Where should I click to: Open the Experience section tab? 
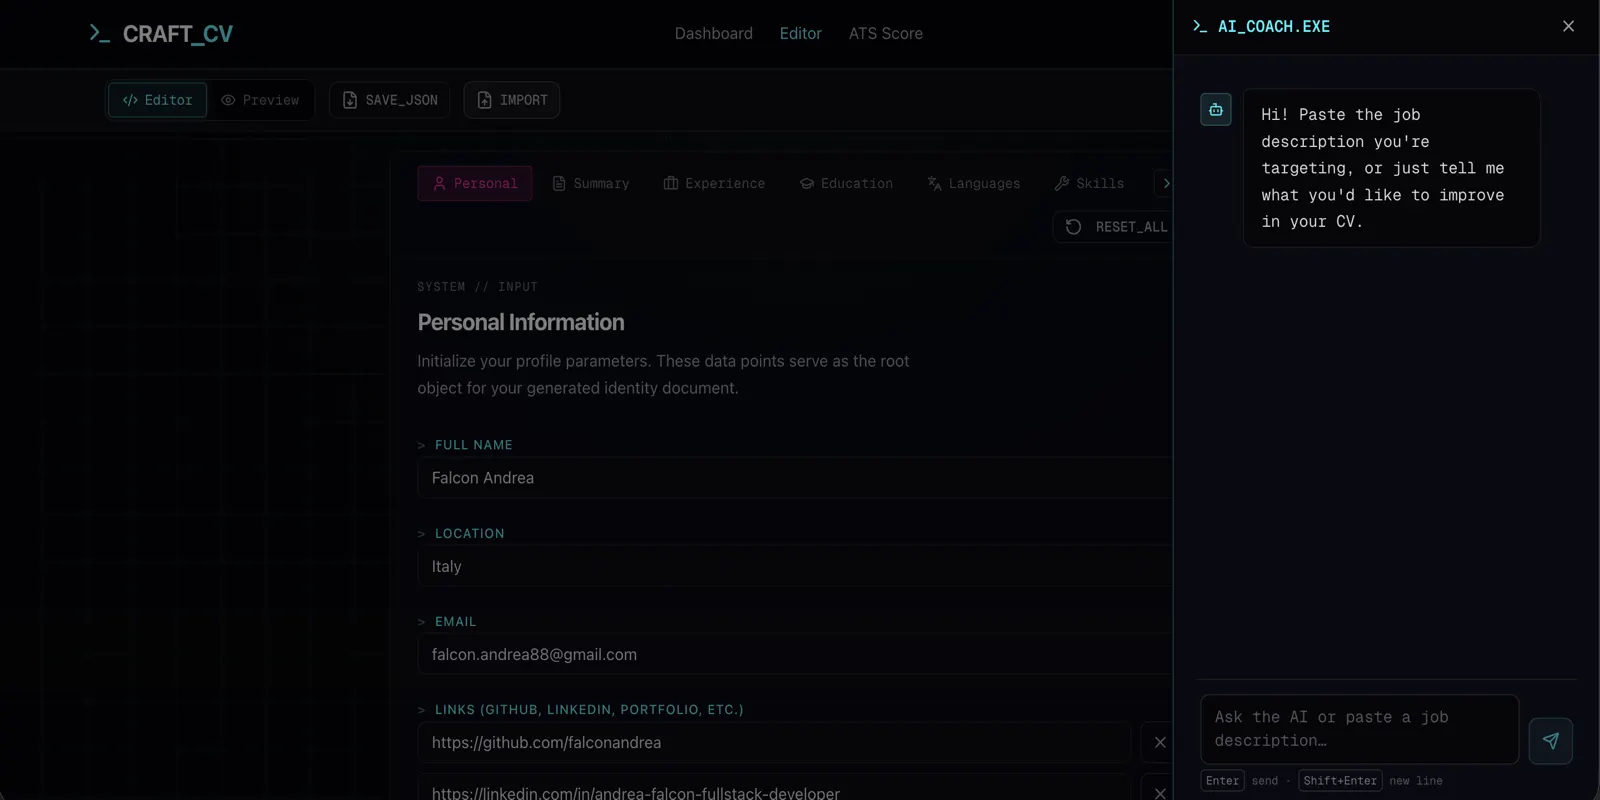pyautogui.click(x=714, y=183)
